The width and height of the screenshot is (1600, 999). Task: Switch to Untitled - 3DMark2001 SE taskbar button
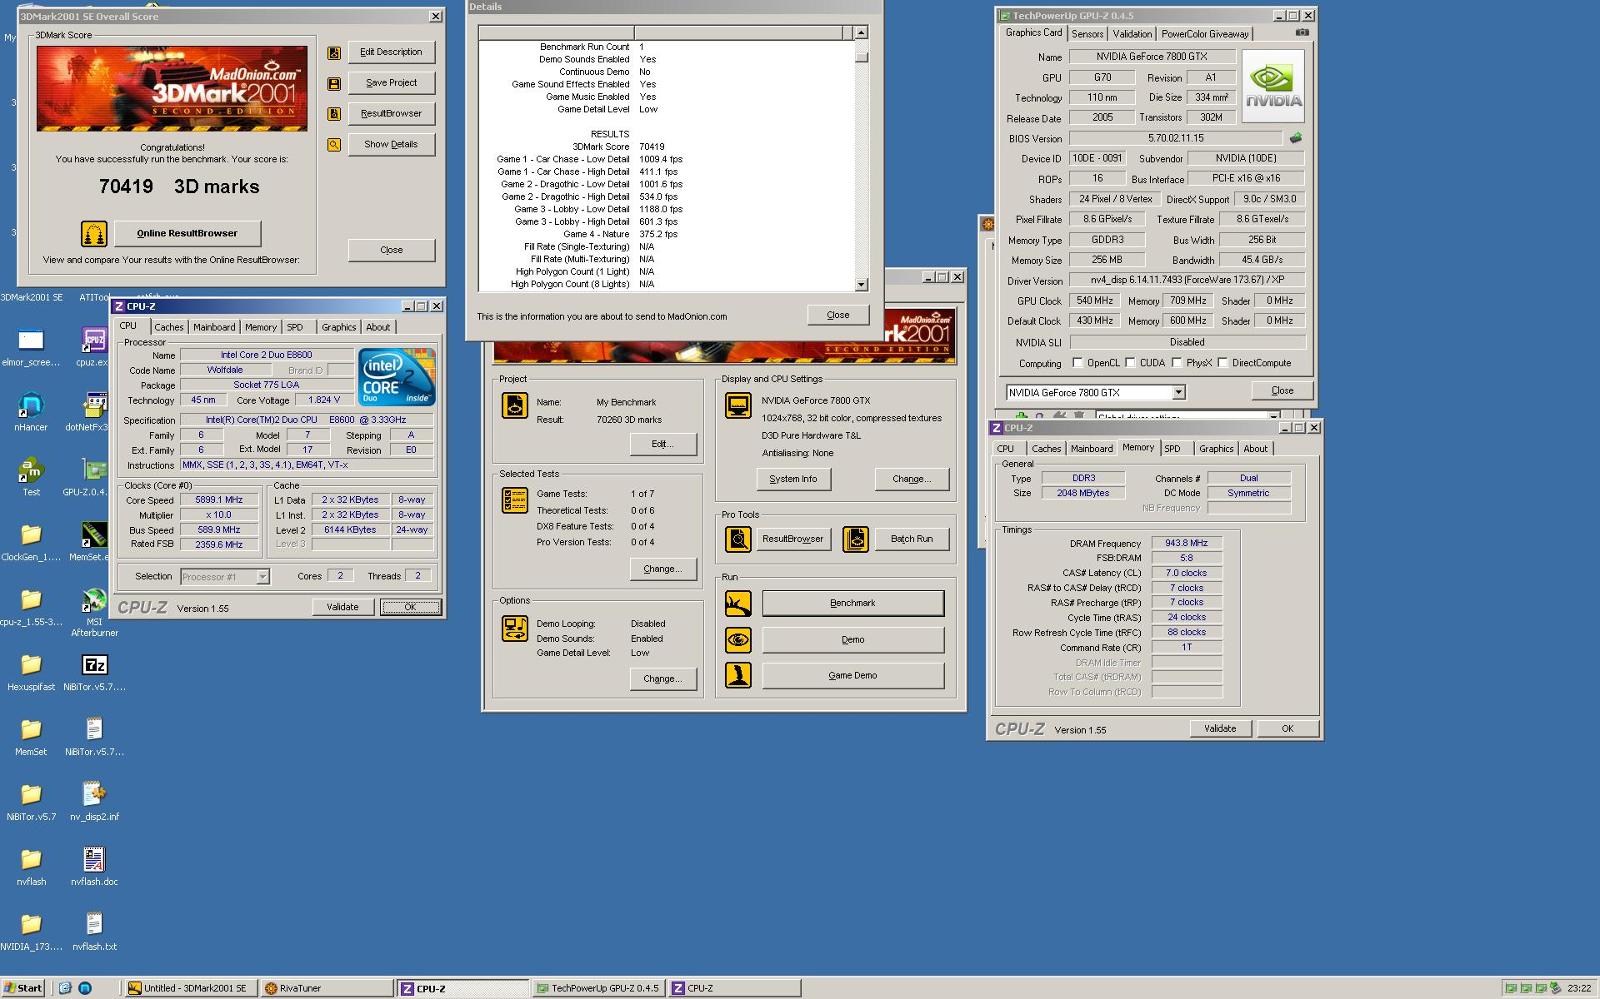(x=191, y=988)
